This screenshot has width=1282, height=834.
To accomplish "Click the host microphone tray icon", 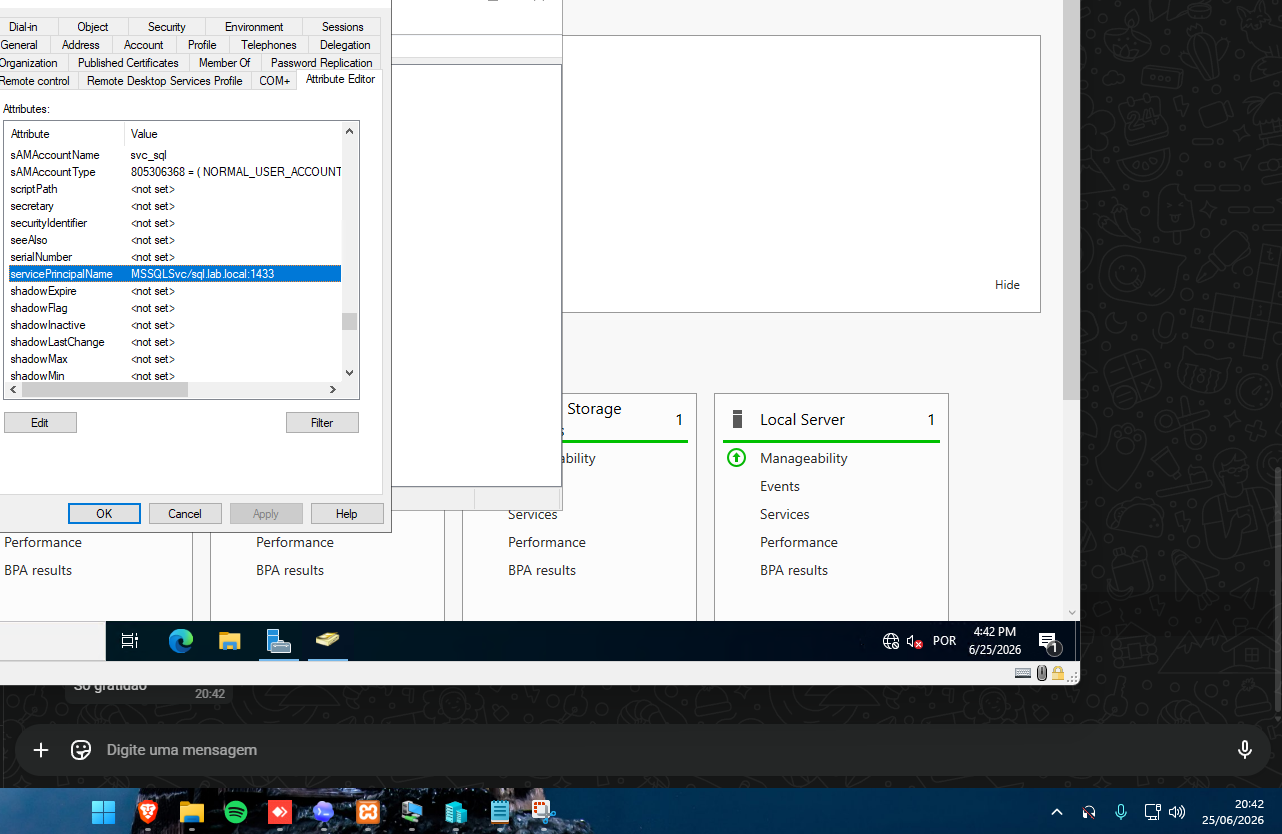I will pyautogui.click(x=1121, y=811).
